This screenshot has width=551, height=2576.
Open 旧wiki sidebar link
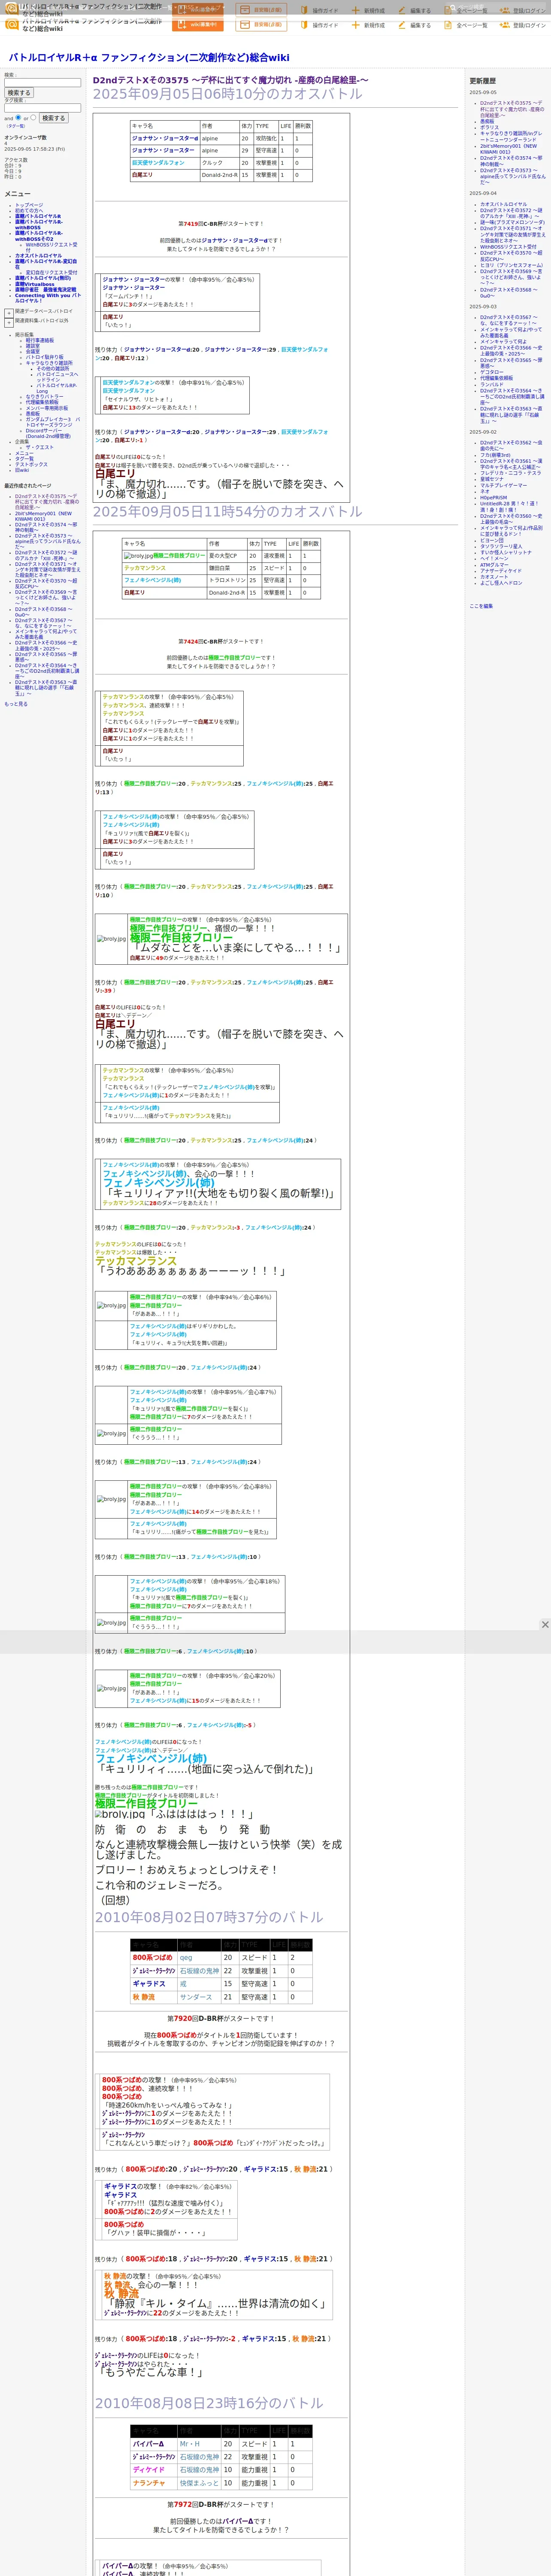coord(22,470)
